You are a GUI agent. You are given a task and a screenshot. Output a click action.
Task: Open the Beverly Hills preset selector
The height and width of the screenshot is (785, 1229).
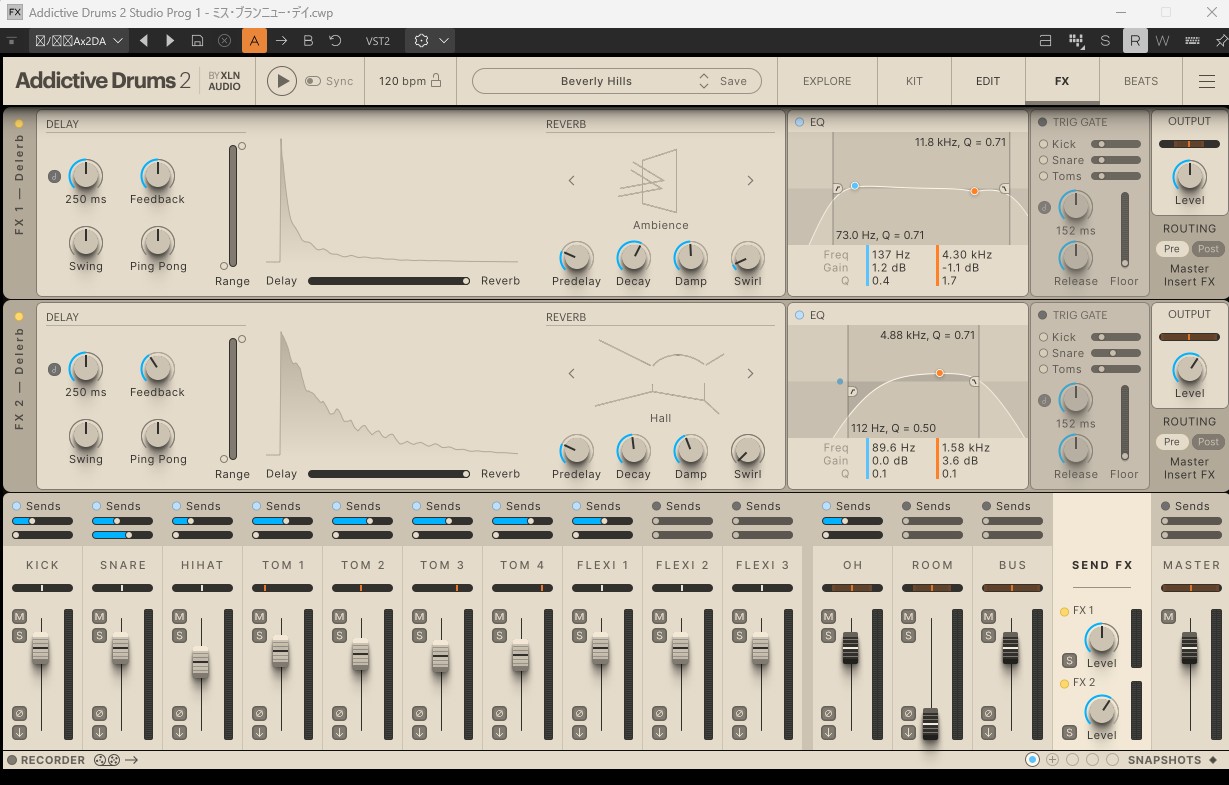(x=596, y=81)
